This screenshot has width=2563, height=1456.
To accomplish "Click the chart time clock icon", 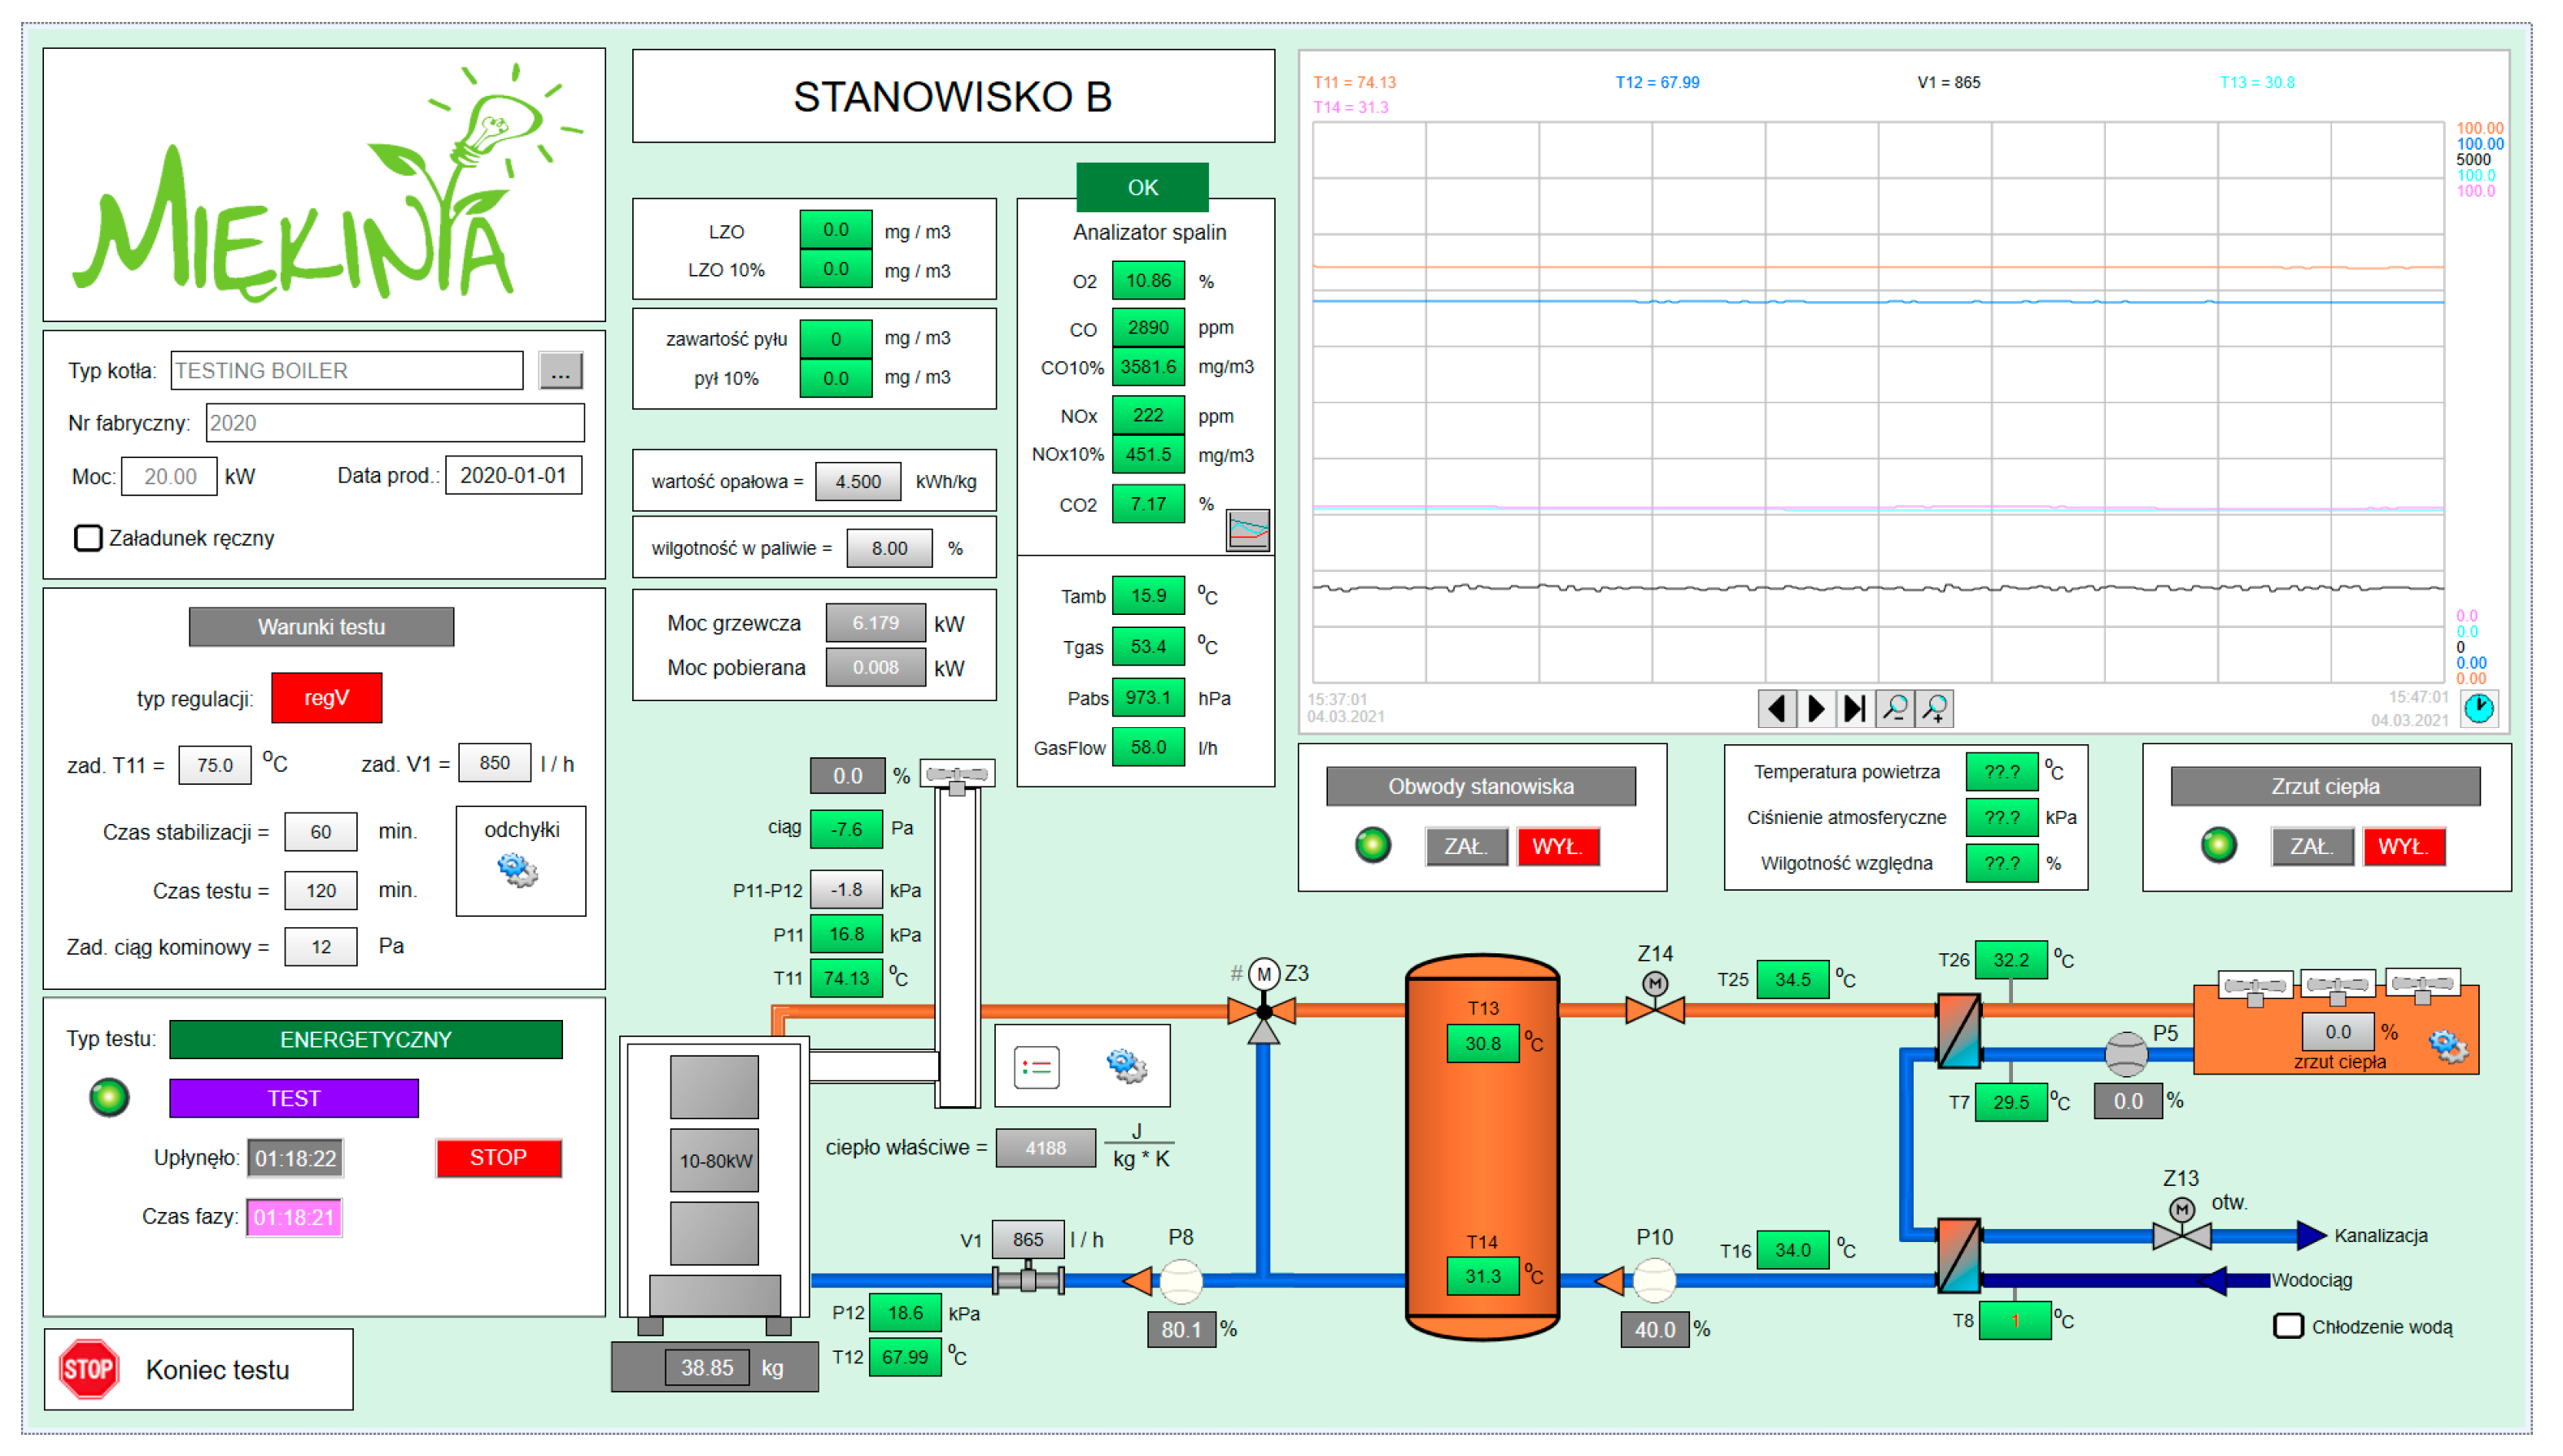I will (2481, 709).
